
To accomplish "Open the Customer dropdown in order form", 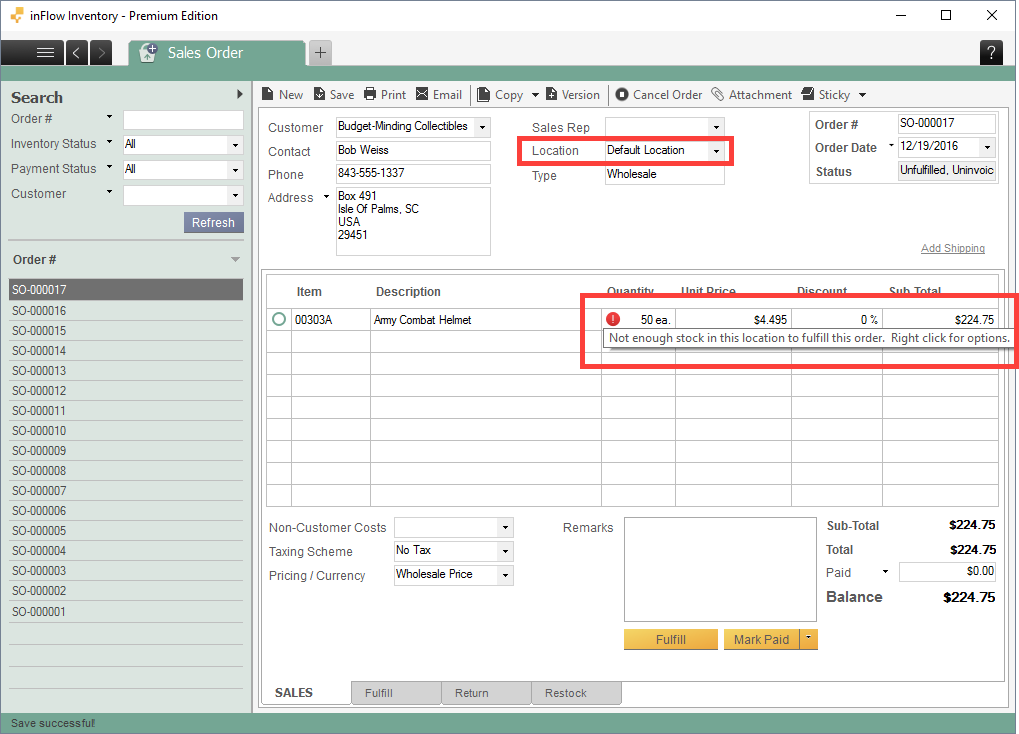I will tap(482, 127).
